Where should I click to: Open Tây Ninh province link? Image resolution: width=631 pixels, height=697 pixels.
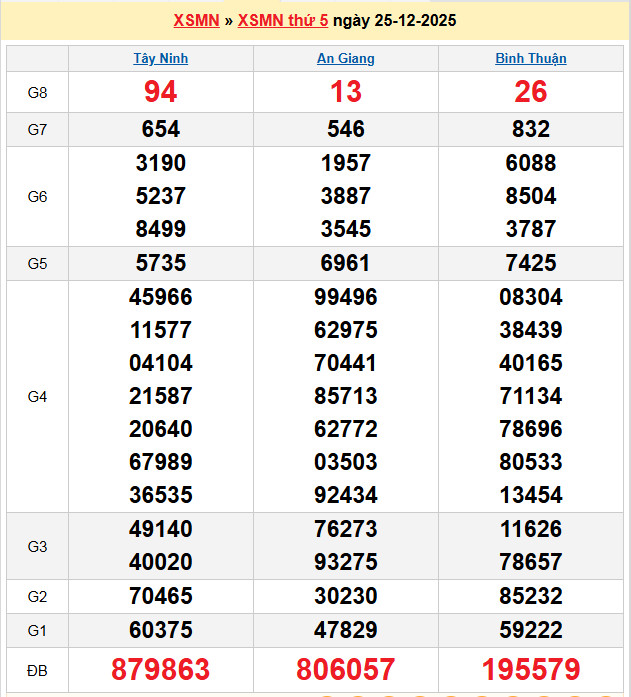point(160,58)
